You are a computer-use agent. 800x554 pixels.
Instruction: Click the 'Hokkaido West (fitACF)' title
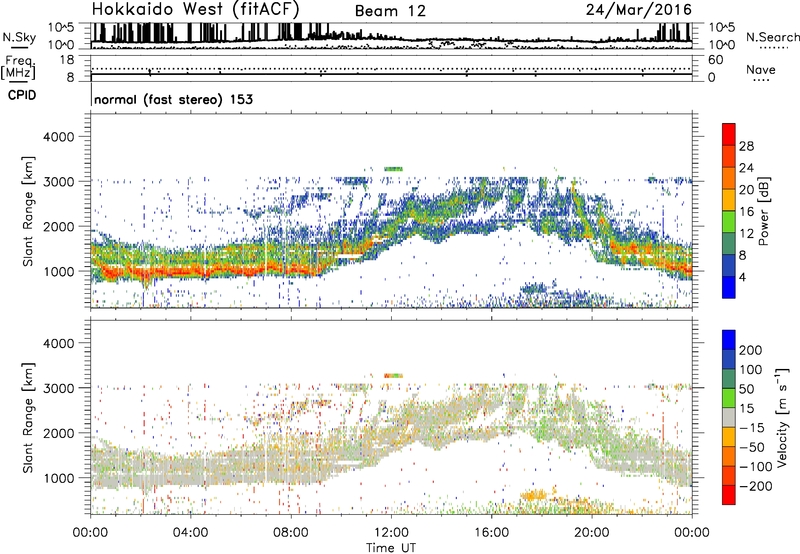coord(195,9)
